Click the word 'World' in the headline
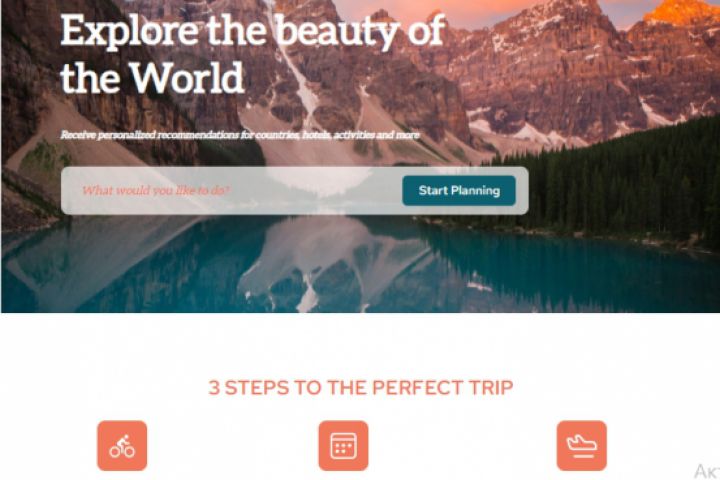Image resolution: width=720 pixels, height=480 pixels. 186,78
